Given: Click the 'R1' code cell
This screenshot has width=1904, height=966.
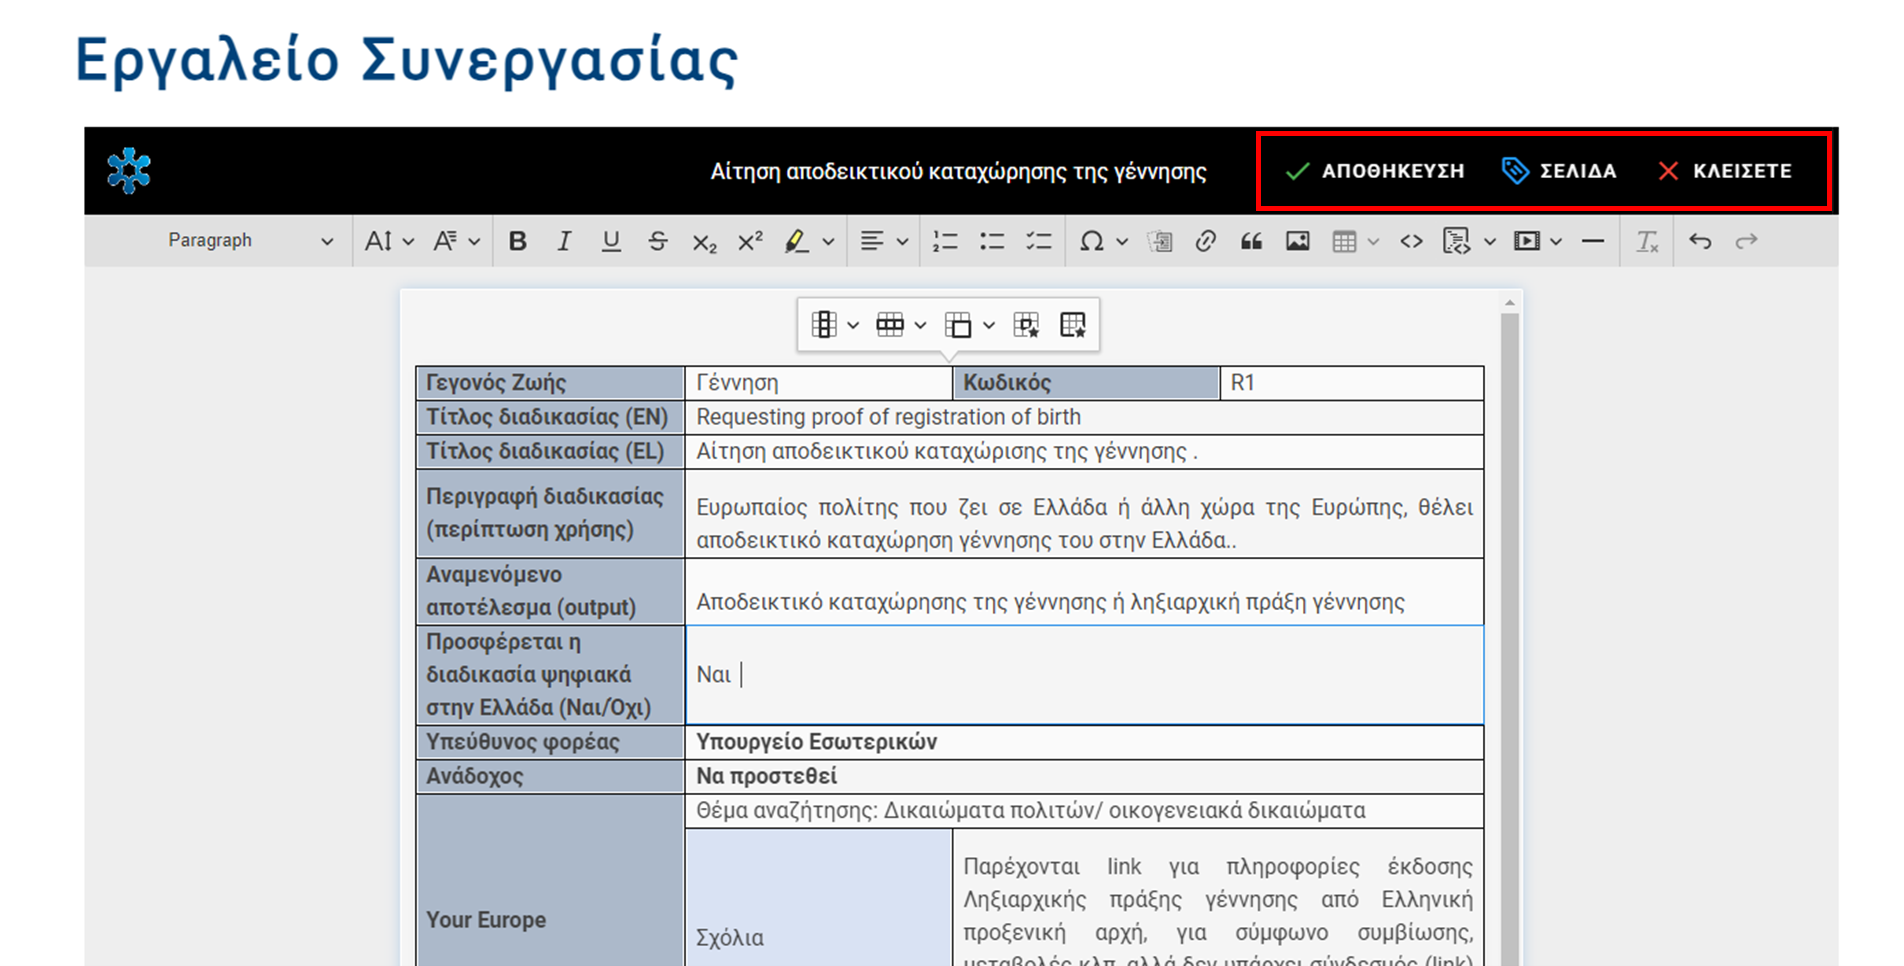Looking at the screenshot, I should [1352, 383].
